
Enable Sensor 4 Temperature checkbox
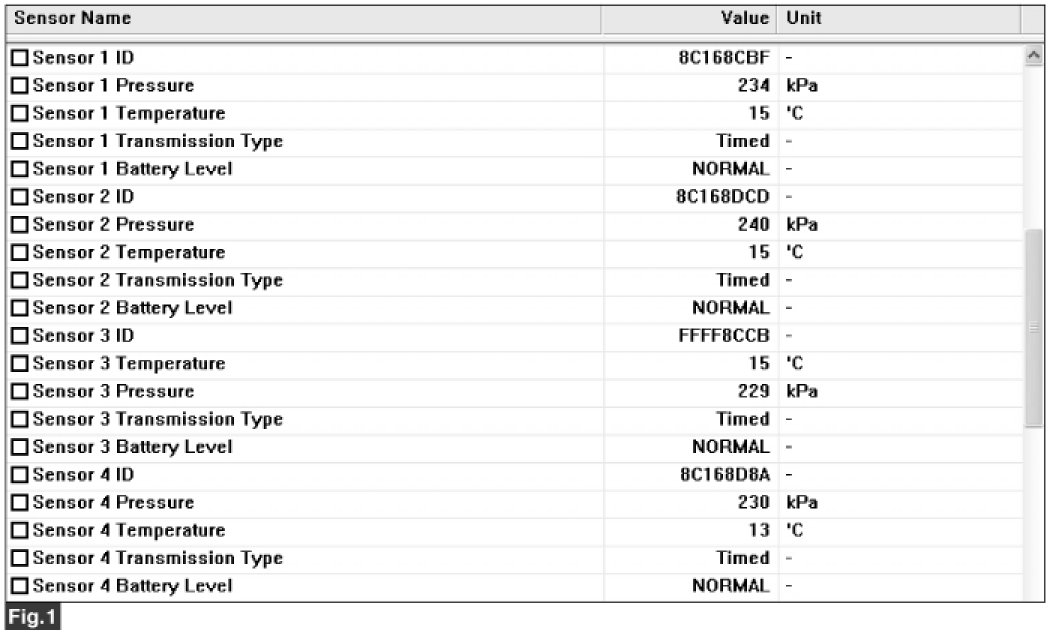click(x=20, y=531)
